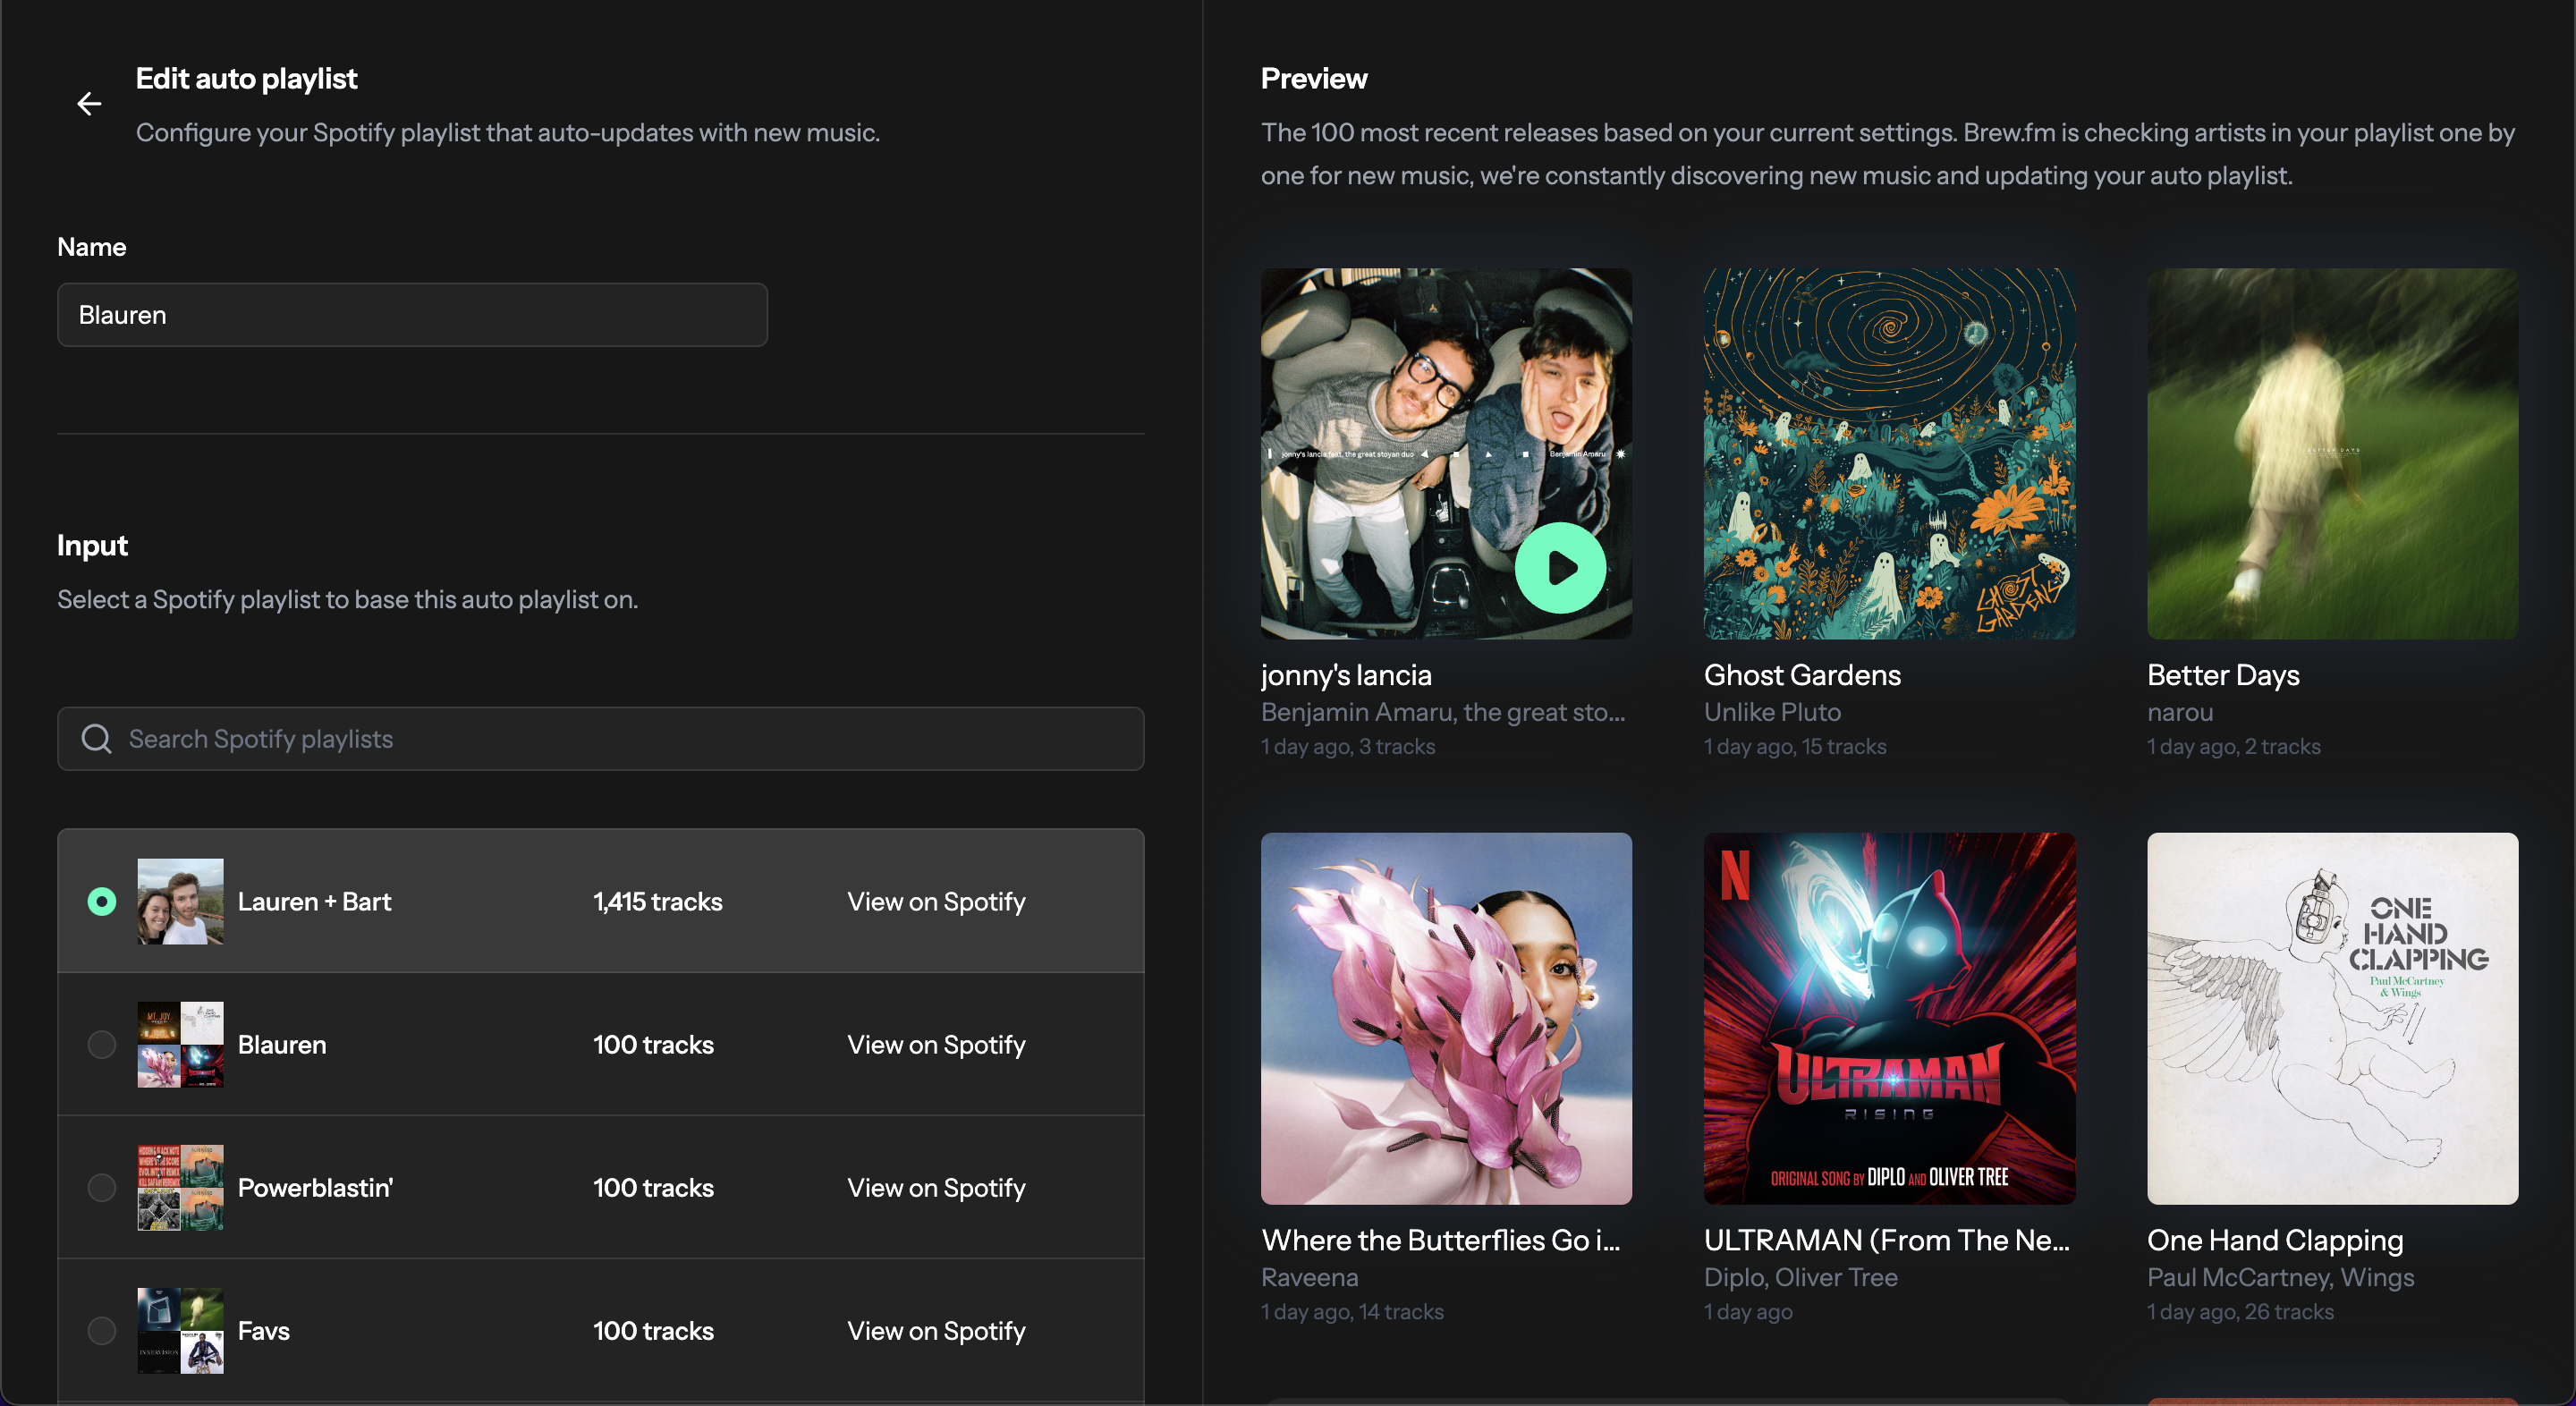Click the Edit auto playlist heading
Viewport: 2576px width, 1406px height.
click(x=246, y=79)
